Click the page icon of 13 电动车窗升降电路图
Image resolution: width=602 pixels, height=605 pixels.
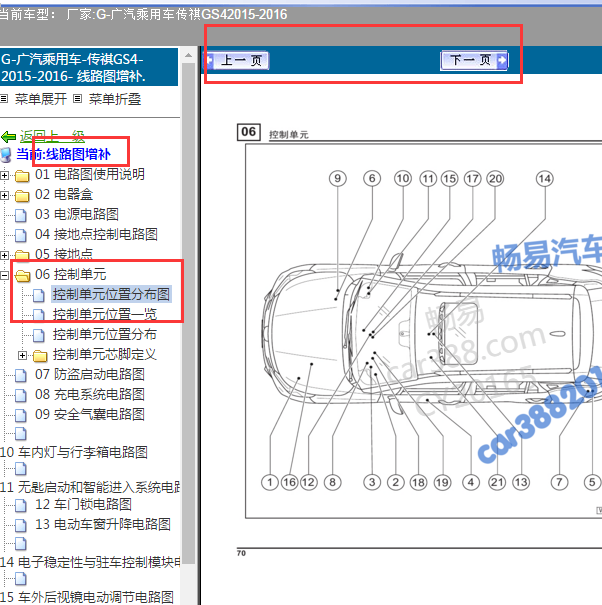[20, 526]
